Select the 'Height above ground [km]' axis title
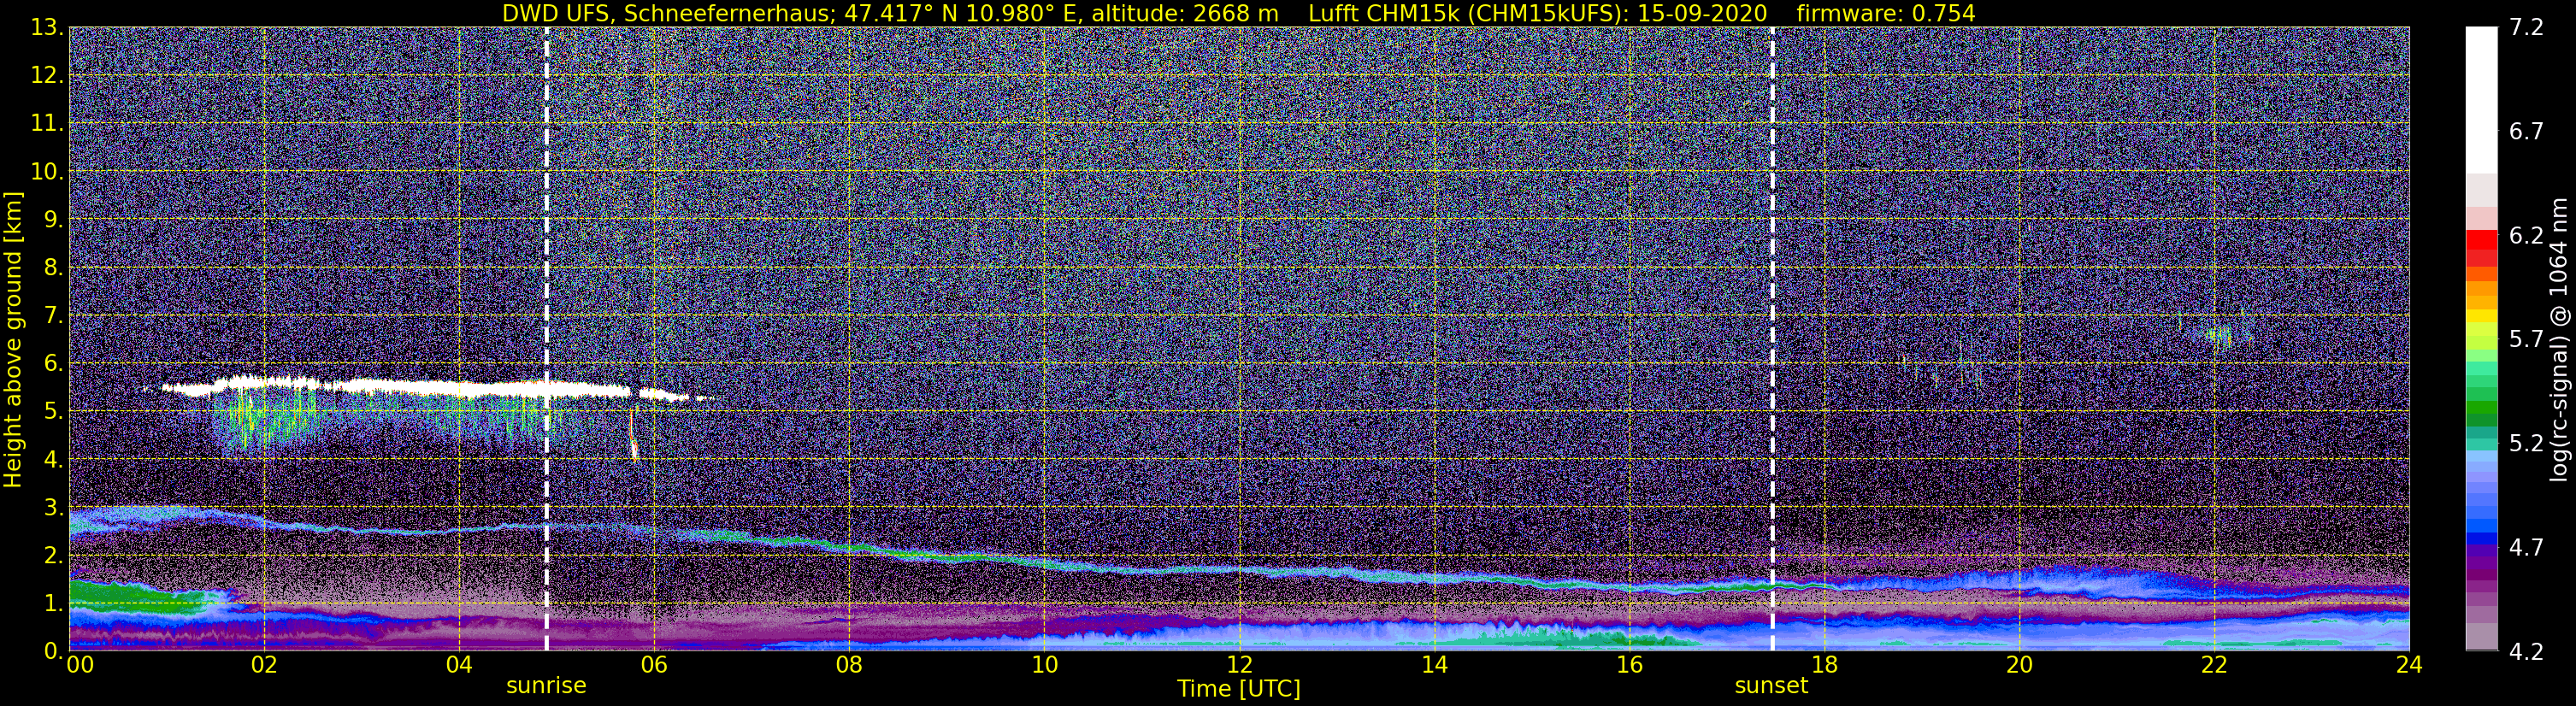Image resolution: width=2576 pixels, height=706 pixels. coord(13,339)
